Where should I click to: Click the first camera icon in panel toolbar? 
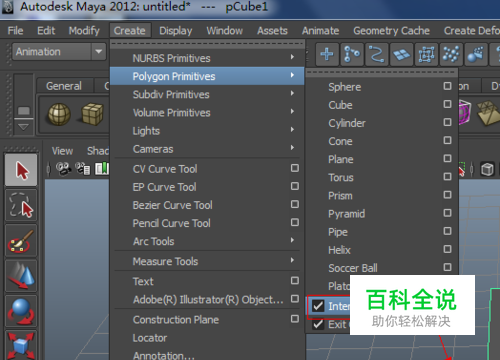tap(63, 169)
